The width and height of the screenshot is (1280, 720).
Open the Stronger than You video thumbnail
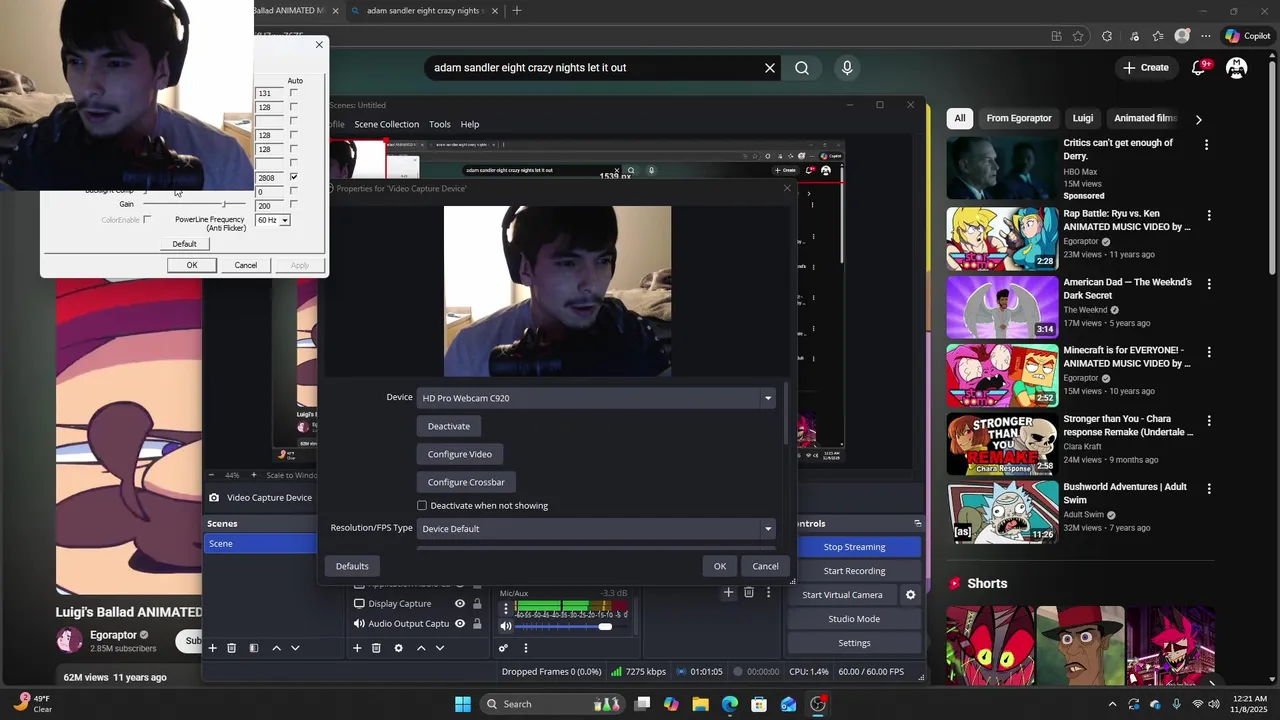1002,445
